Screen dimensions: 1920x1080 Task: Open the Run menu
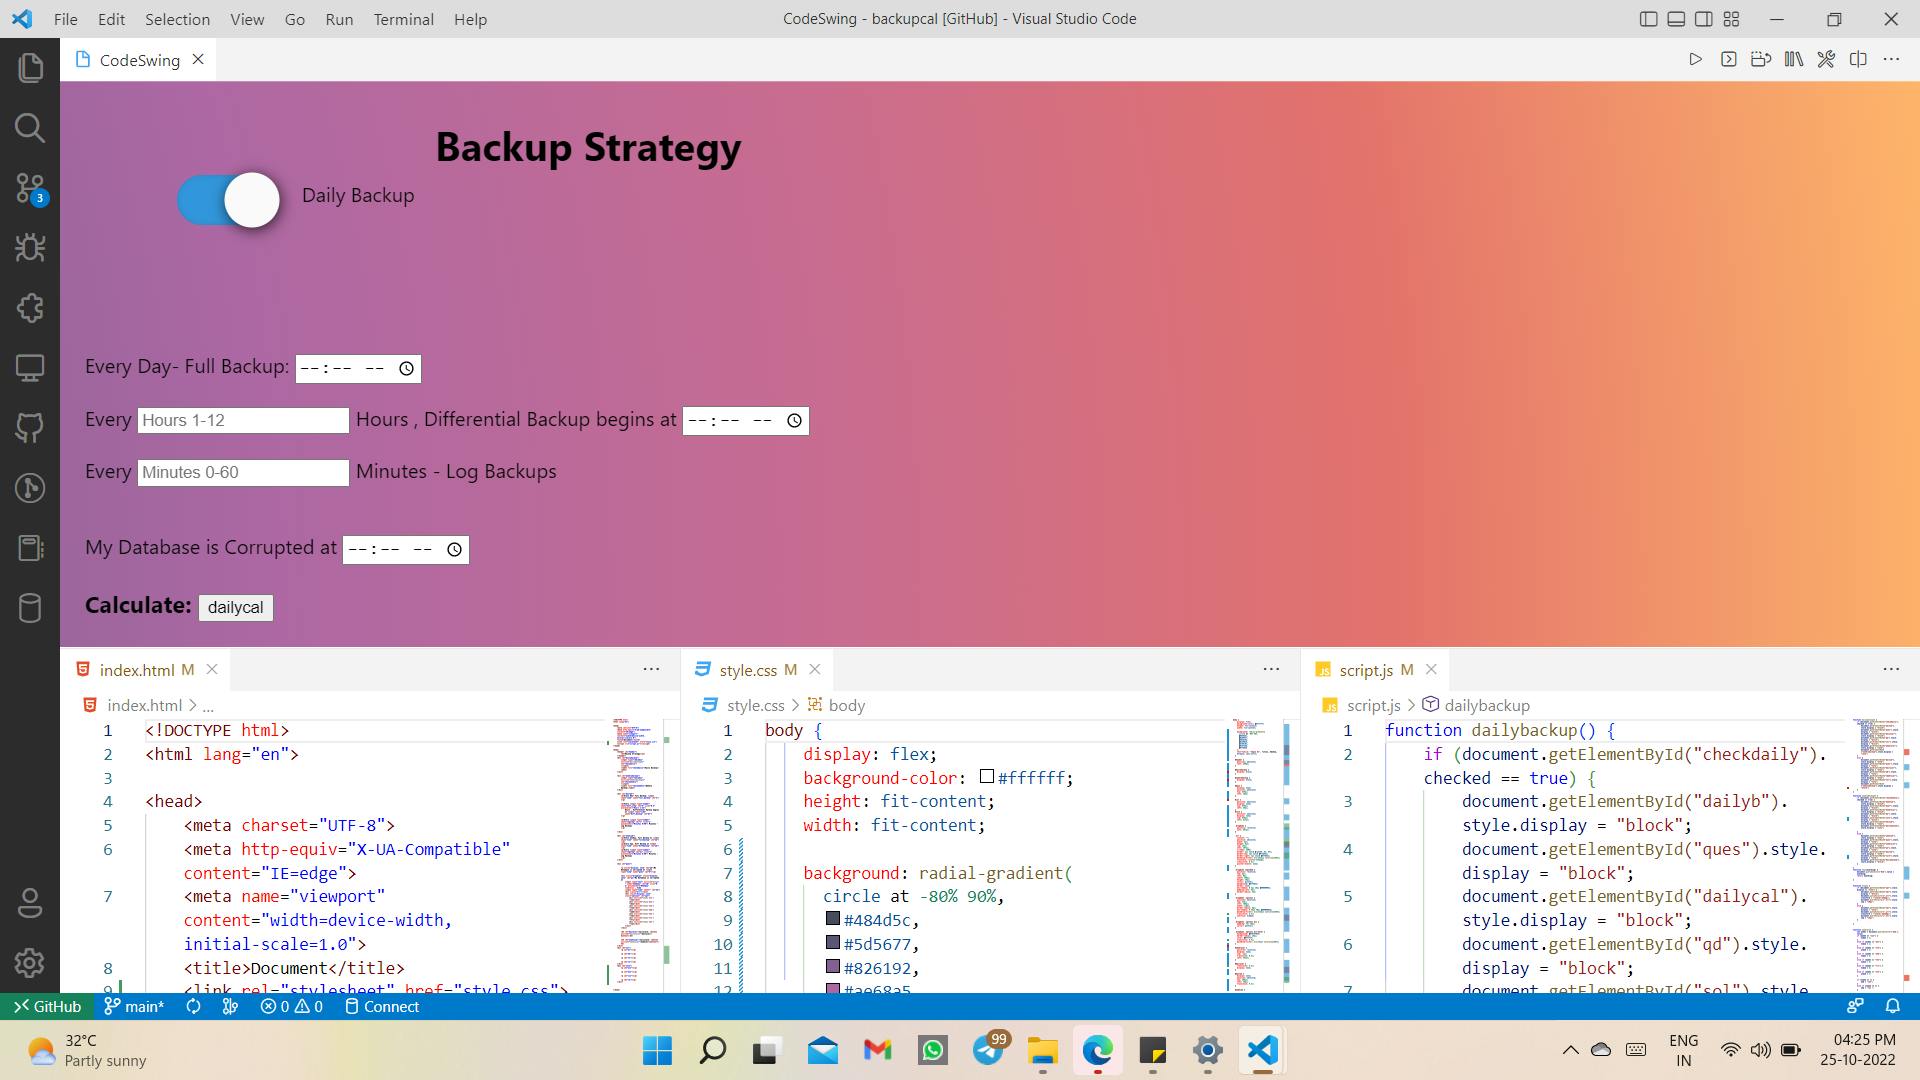[339, 19]
